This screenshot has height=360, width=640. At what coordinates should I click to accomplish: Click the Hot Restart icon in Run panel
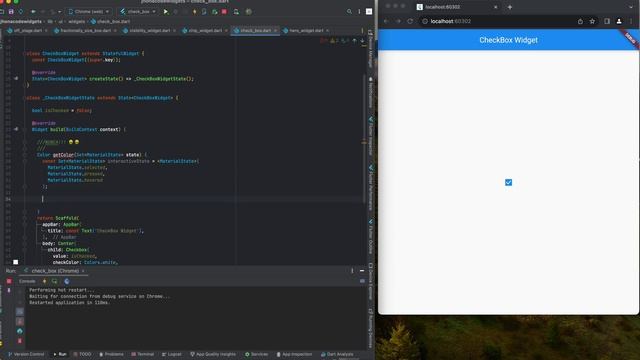[x=55, y=281]
